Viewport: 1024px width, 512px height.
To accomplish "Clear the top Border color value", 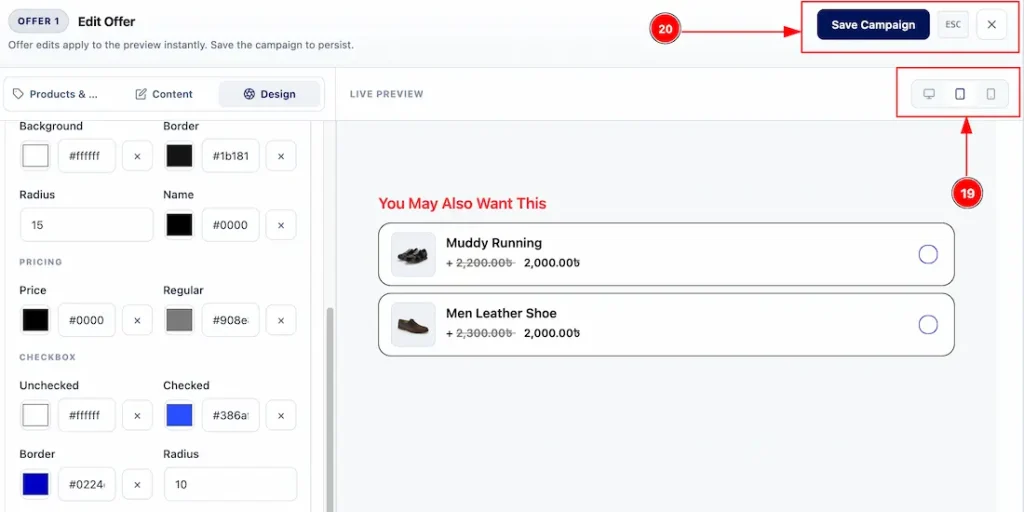I will pyautogui.click(x=281, y=156).
